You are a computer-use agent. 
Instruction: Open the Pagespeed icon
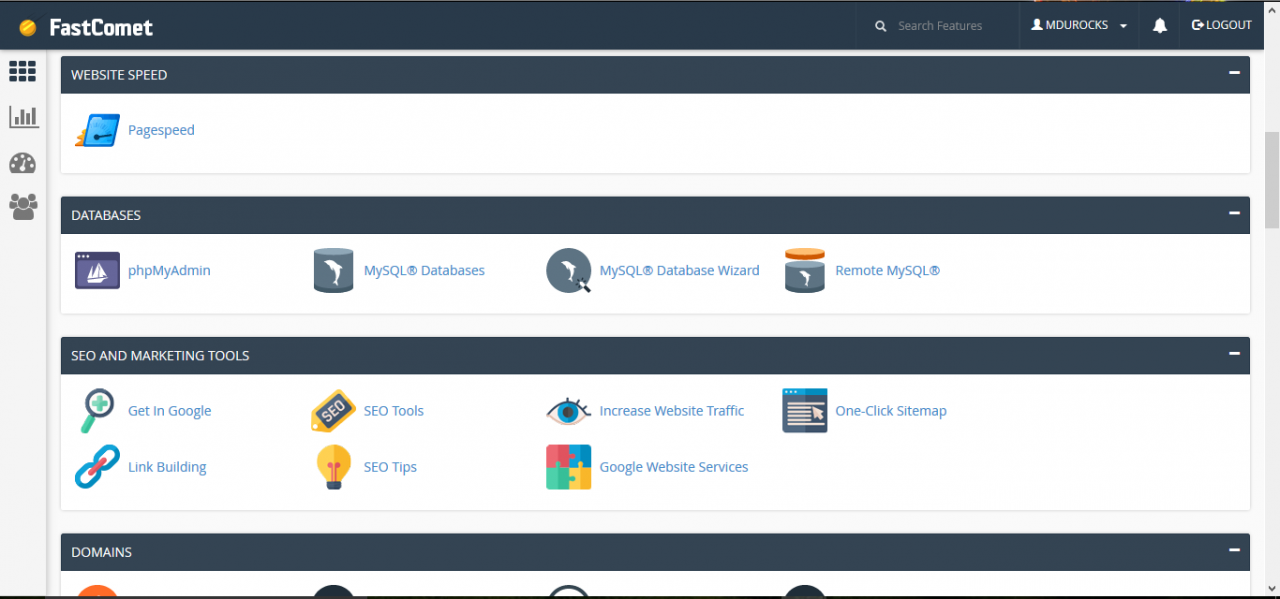click(97, 131)
